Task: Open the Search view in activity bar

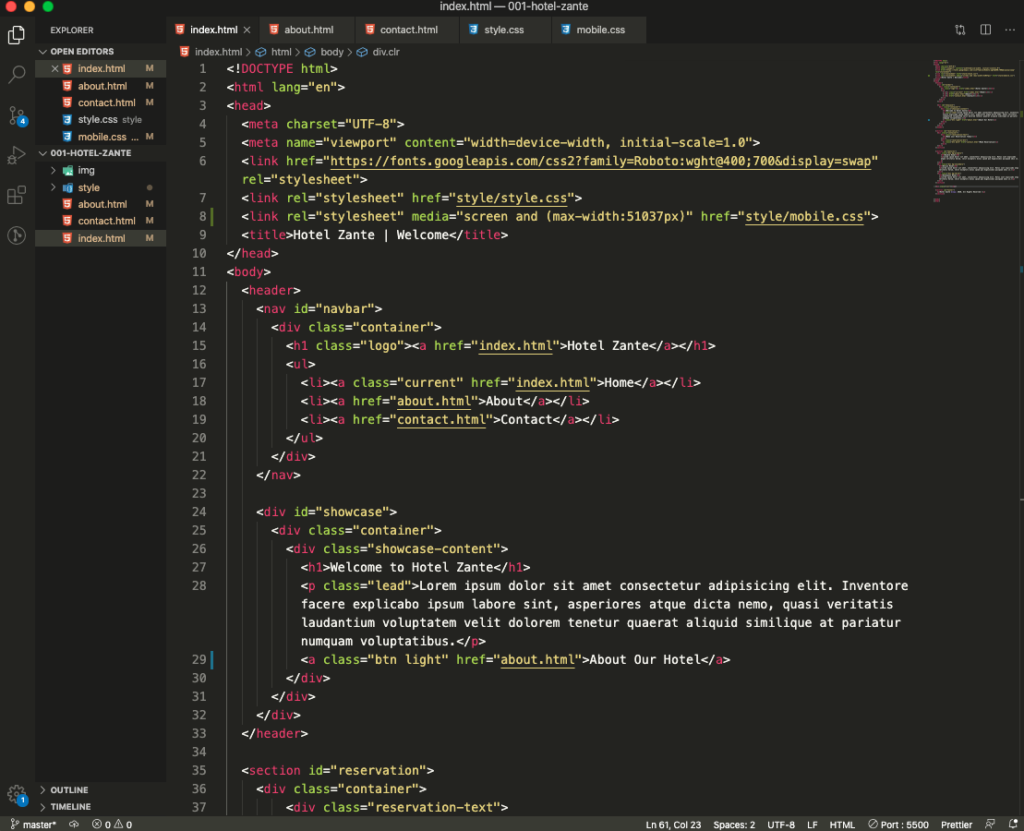Action: [x=16, y=74]
